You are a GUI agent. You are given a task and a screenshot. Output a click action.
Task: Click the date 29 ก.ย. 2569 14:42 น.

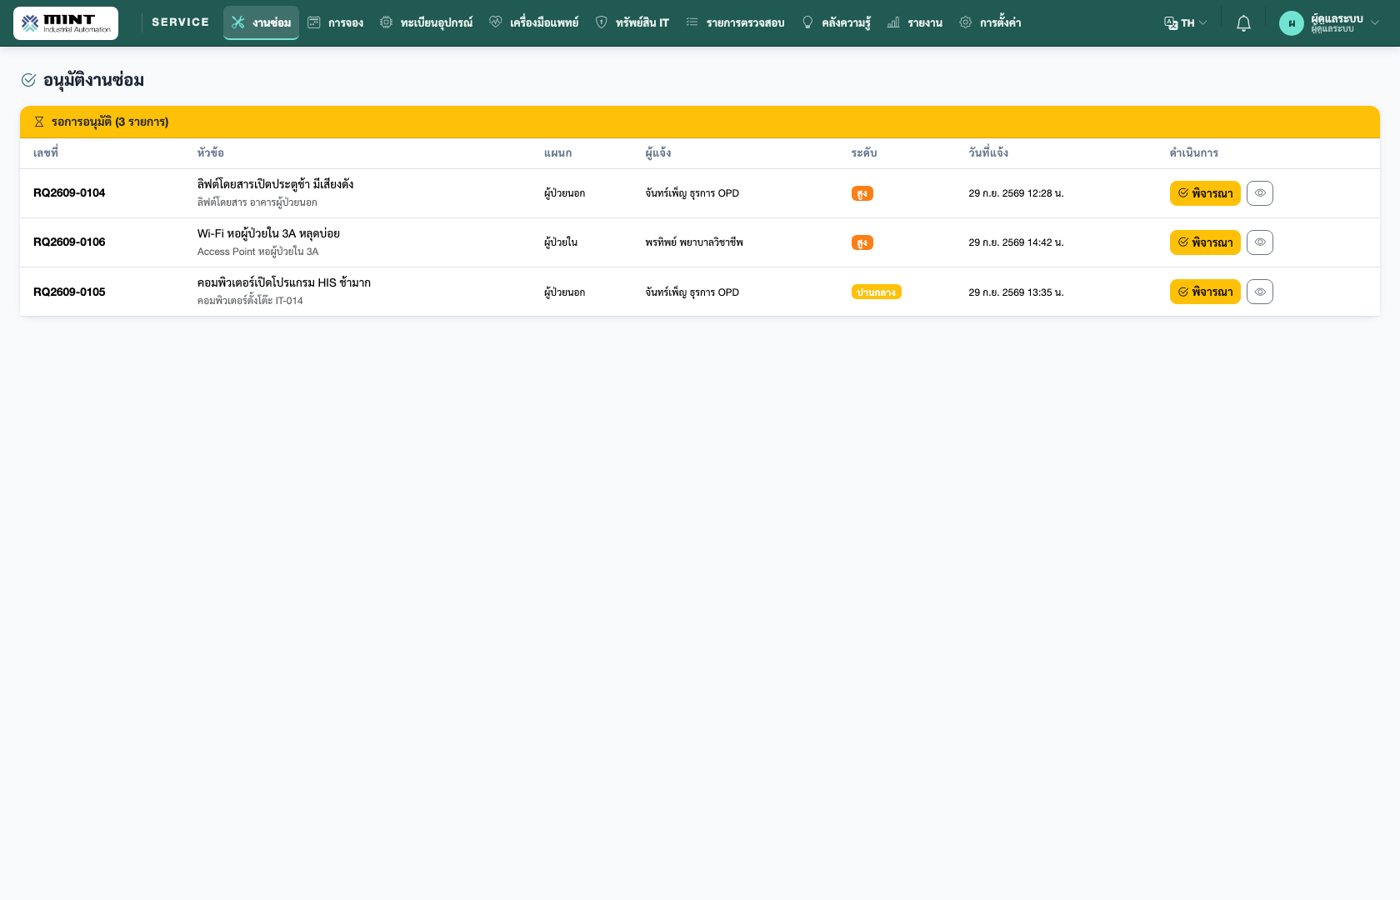point(1016,242)
